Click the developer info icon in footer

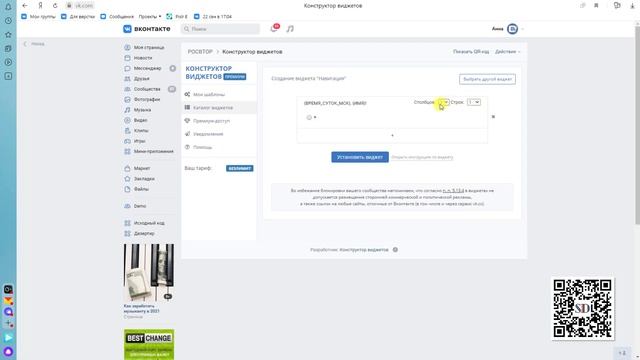tap(395, 250)
